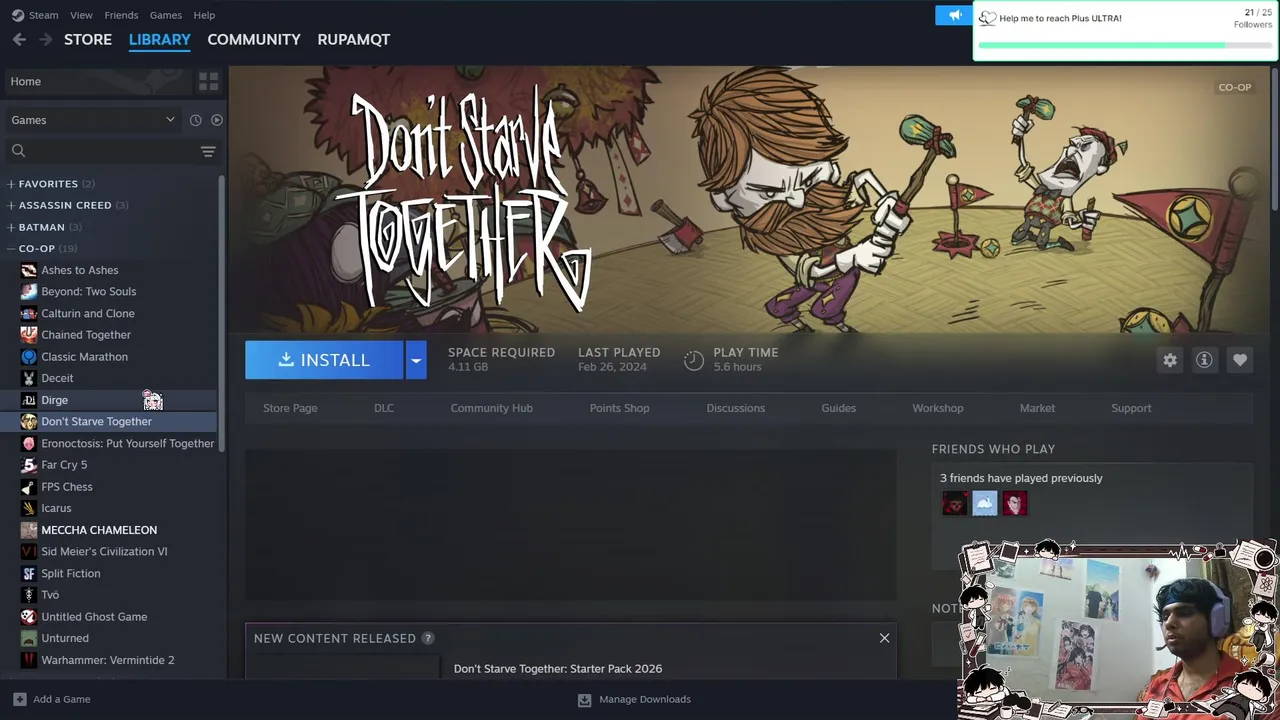Expand the Favorites collection
Screen dimensions: 1280x720
(x=11, y=184)
